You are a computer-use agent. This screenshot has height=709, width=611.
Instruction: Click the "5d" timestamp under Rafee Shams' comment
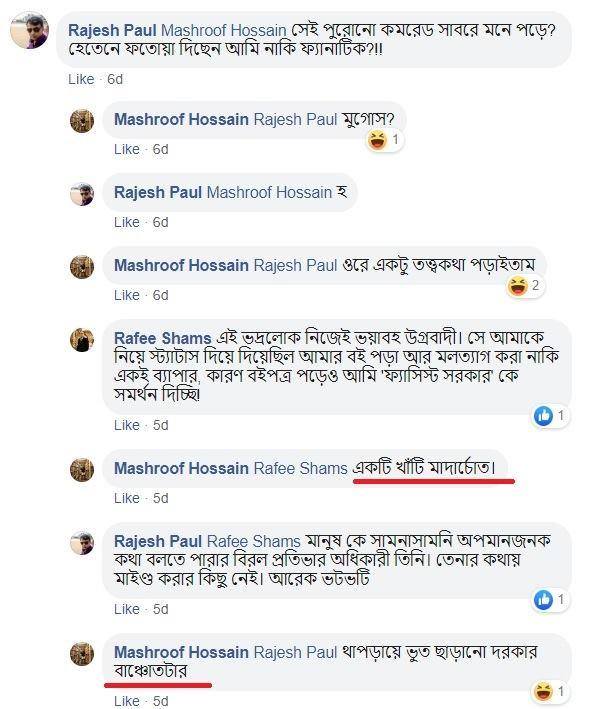coord(160,425)
